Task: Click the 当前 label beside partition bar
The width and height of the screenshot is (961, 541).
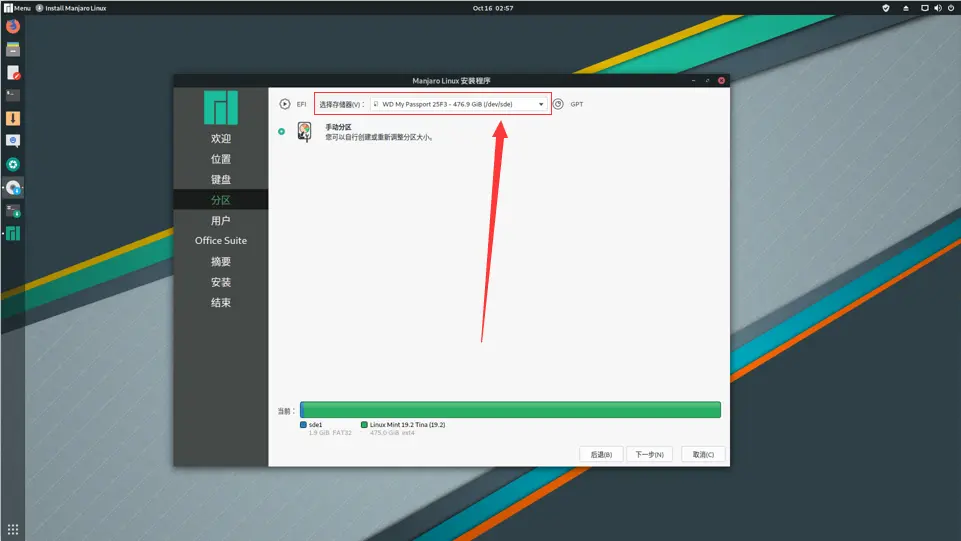Action: pyautogui.click(x=286, y=411)
